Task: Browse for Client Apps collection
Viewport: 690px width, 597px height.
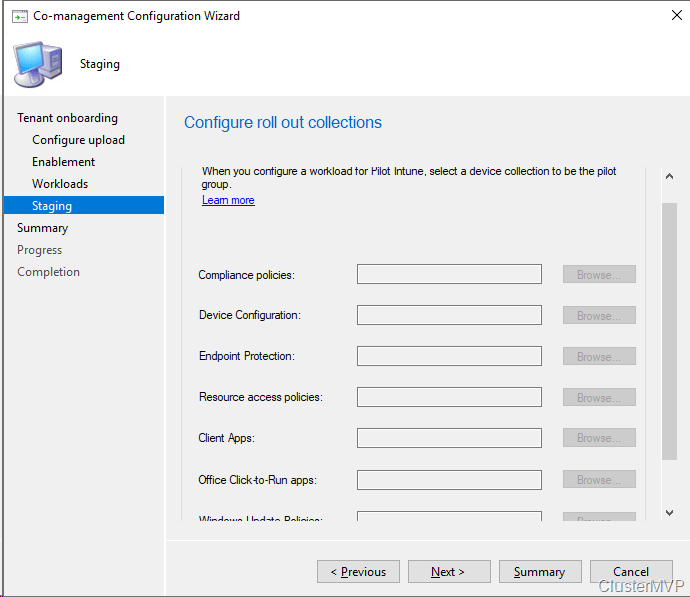Action: (x=599, y=438)
